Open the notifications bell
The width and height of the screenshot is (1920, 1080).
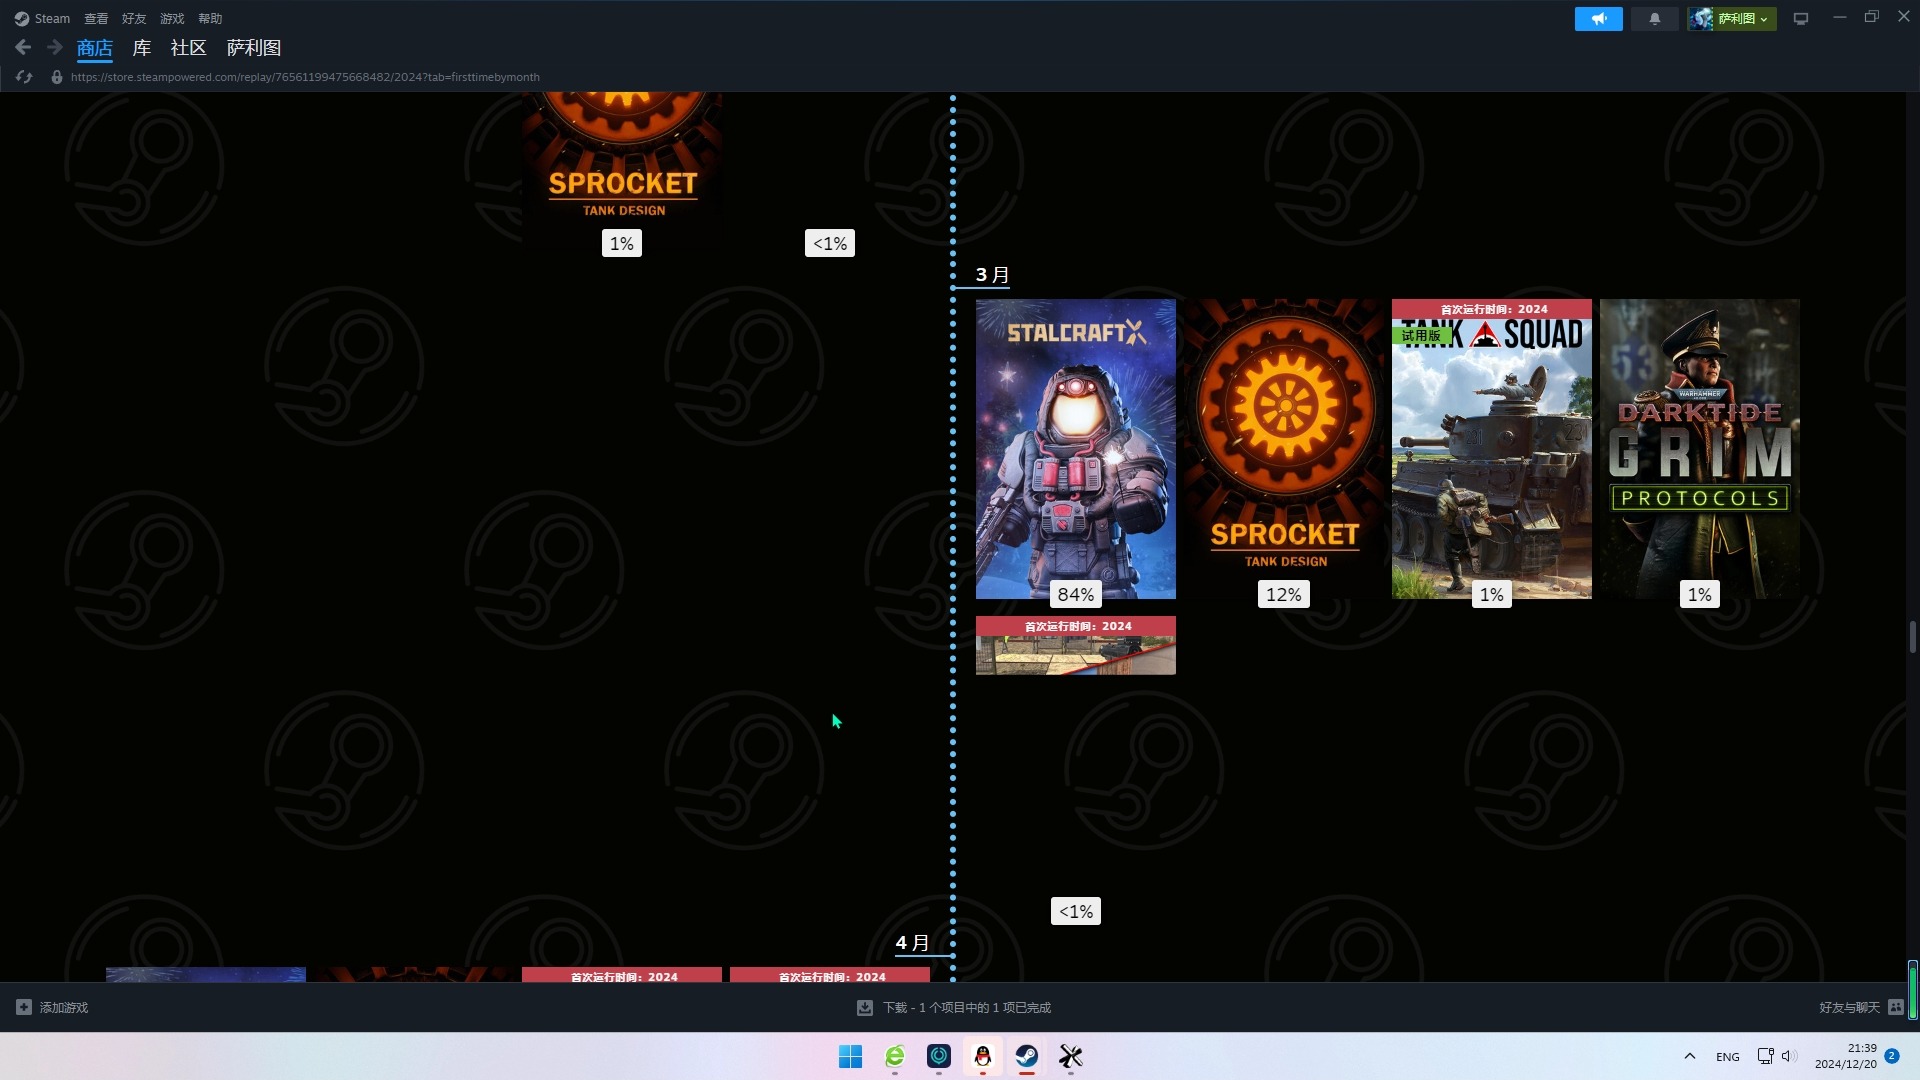[1654, 19]
